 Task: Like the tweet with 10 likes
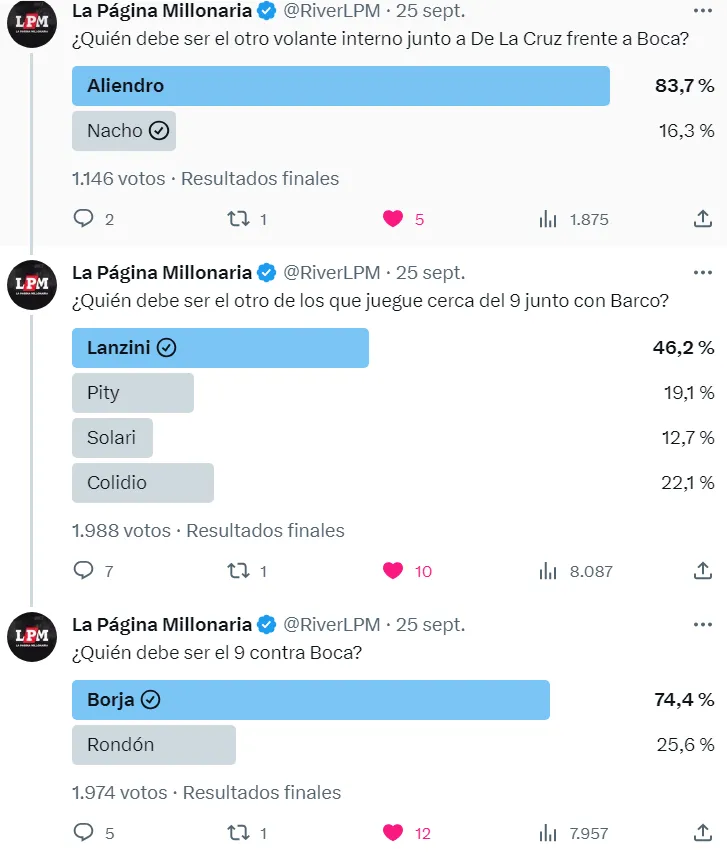tap(393, 571)
